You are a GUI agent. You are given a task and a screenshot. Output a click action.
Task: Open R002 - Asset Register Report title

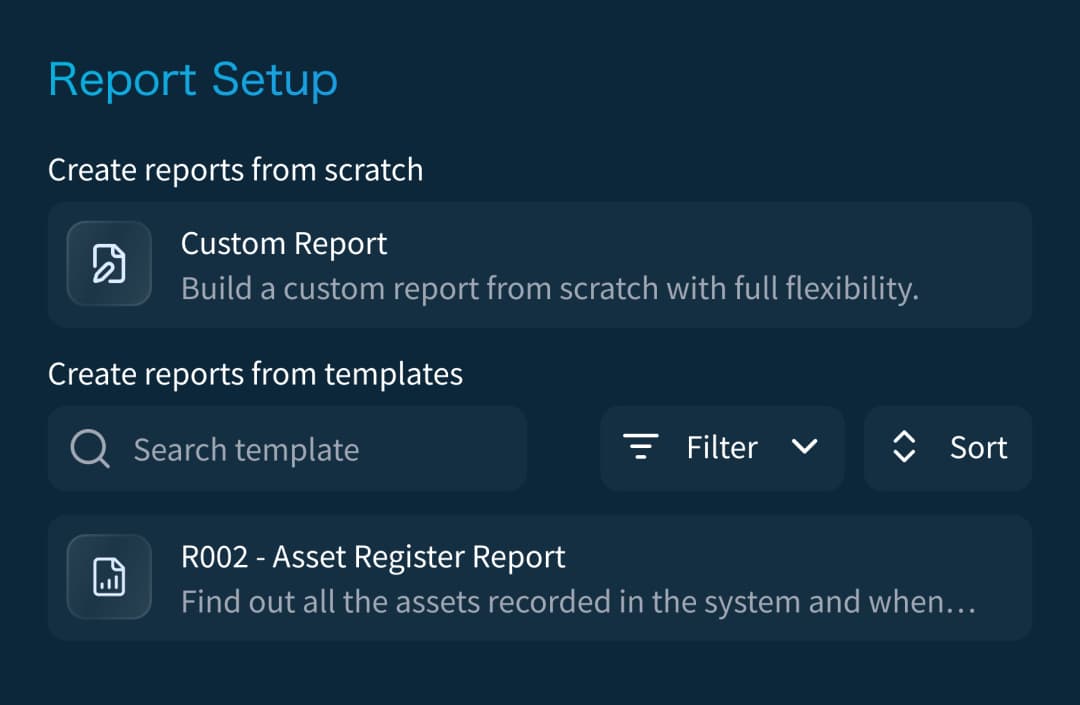(x=373, y=557)
